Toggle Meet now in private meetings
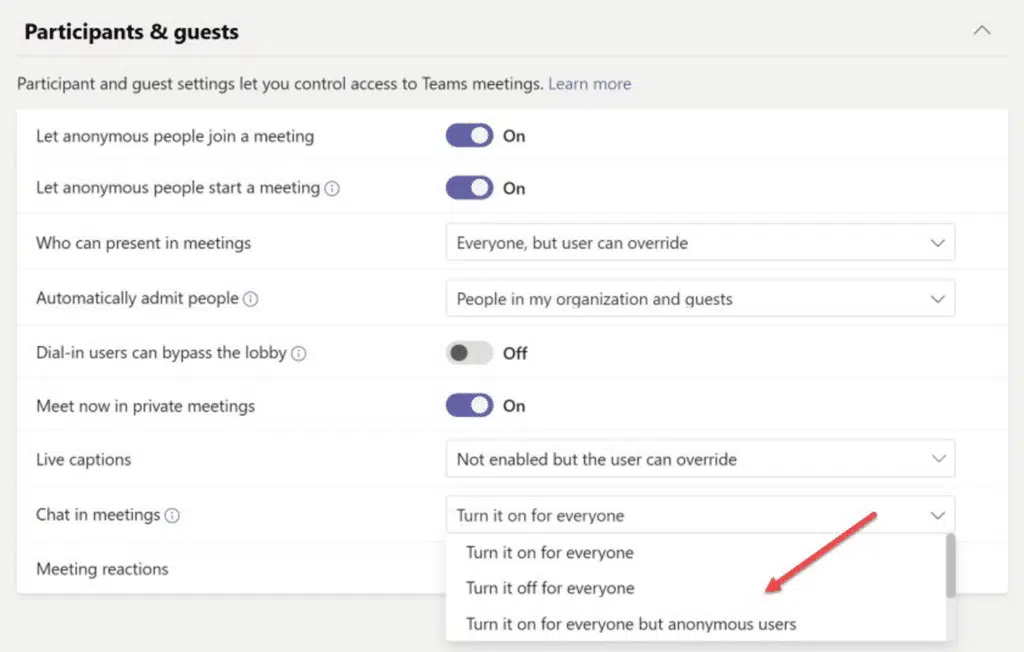This screenshot has height=652, width=1024. pos(469,405)
